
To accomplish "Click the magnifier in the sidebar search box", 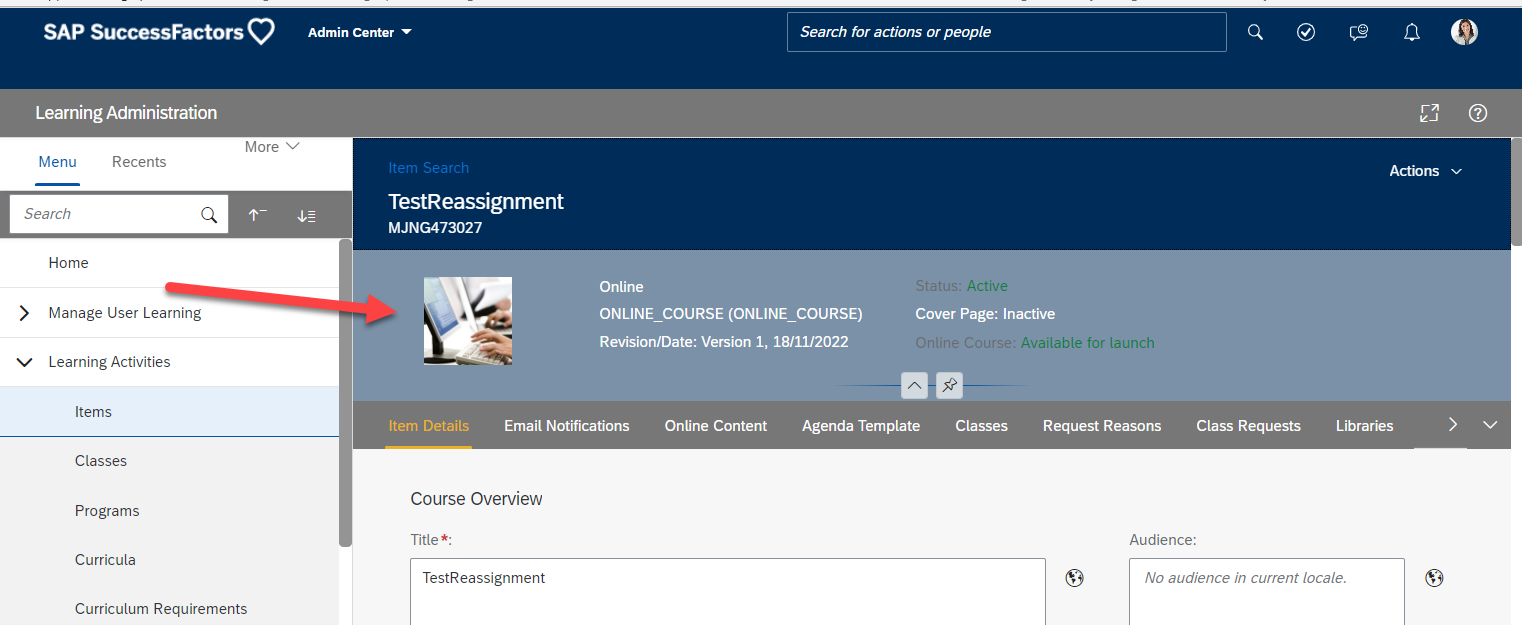I will [209, 214].
